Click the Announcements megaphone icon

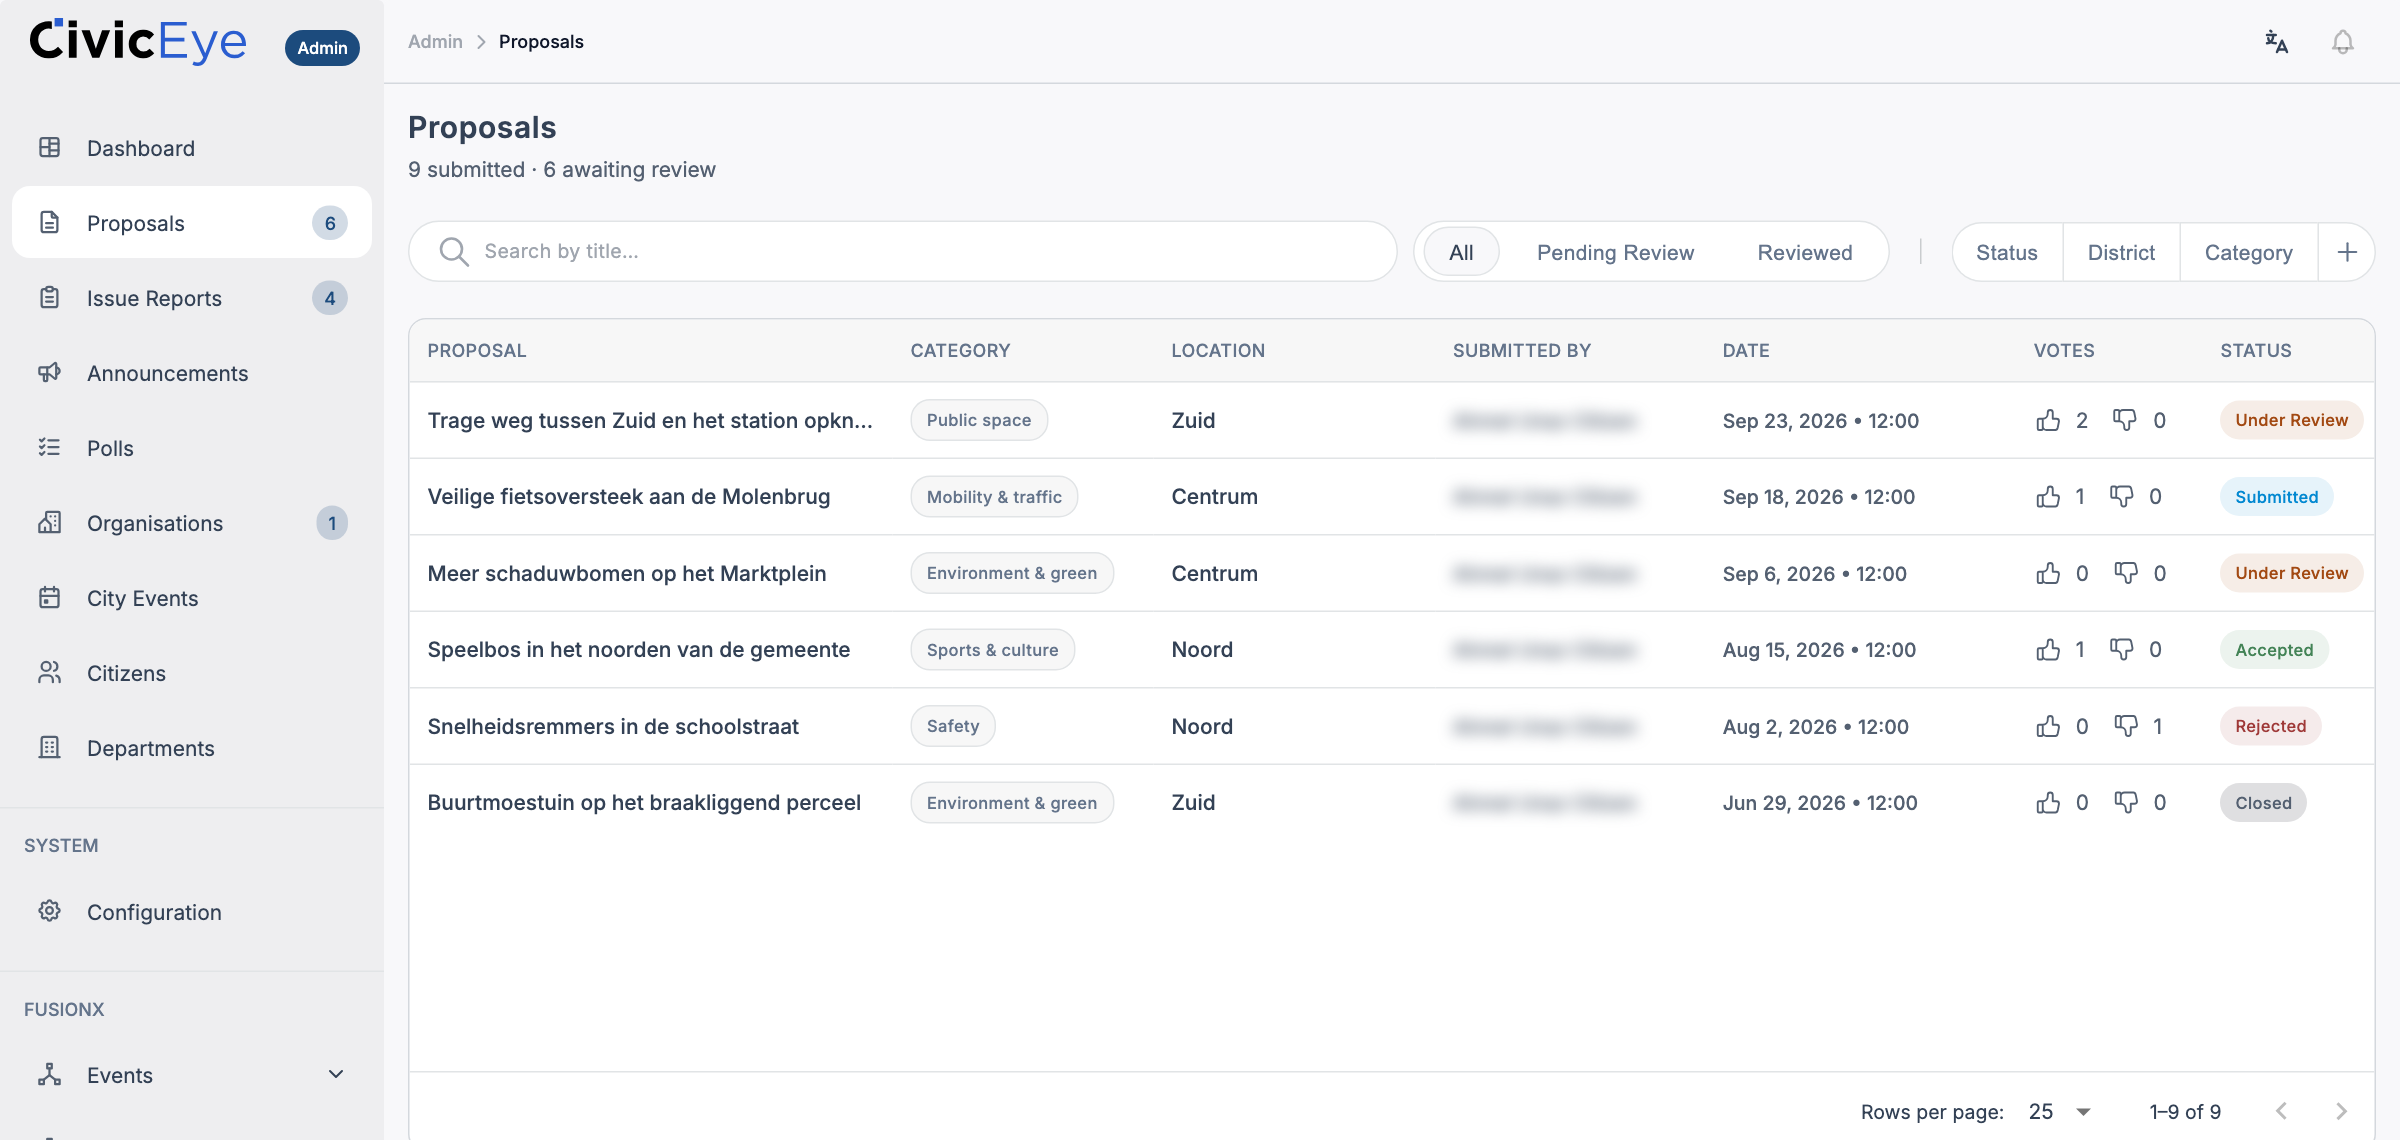pyautogui.click(x=50, y=373)
